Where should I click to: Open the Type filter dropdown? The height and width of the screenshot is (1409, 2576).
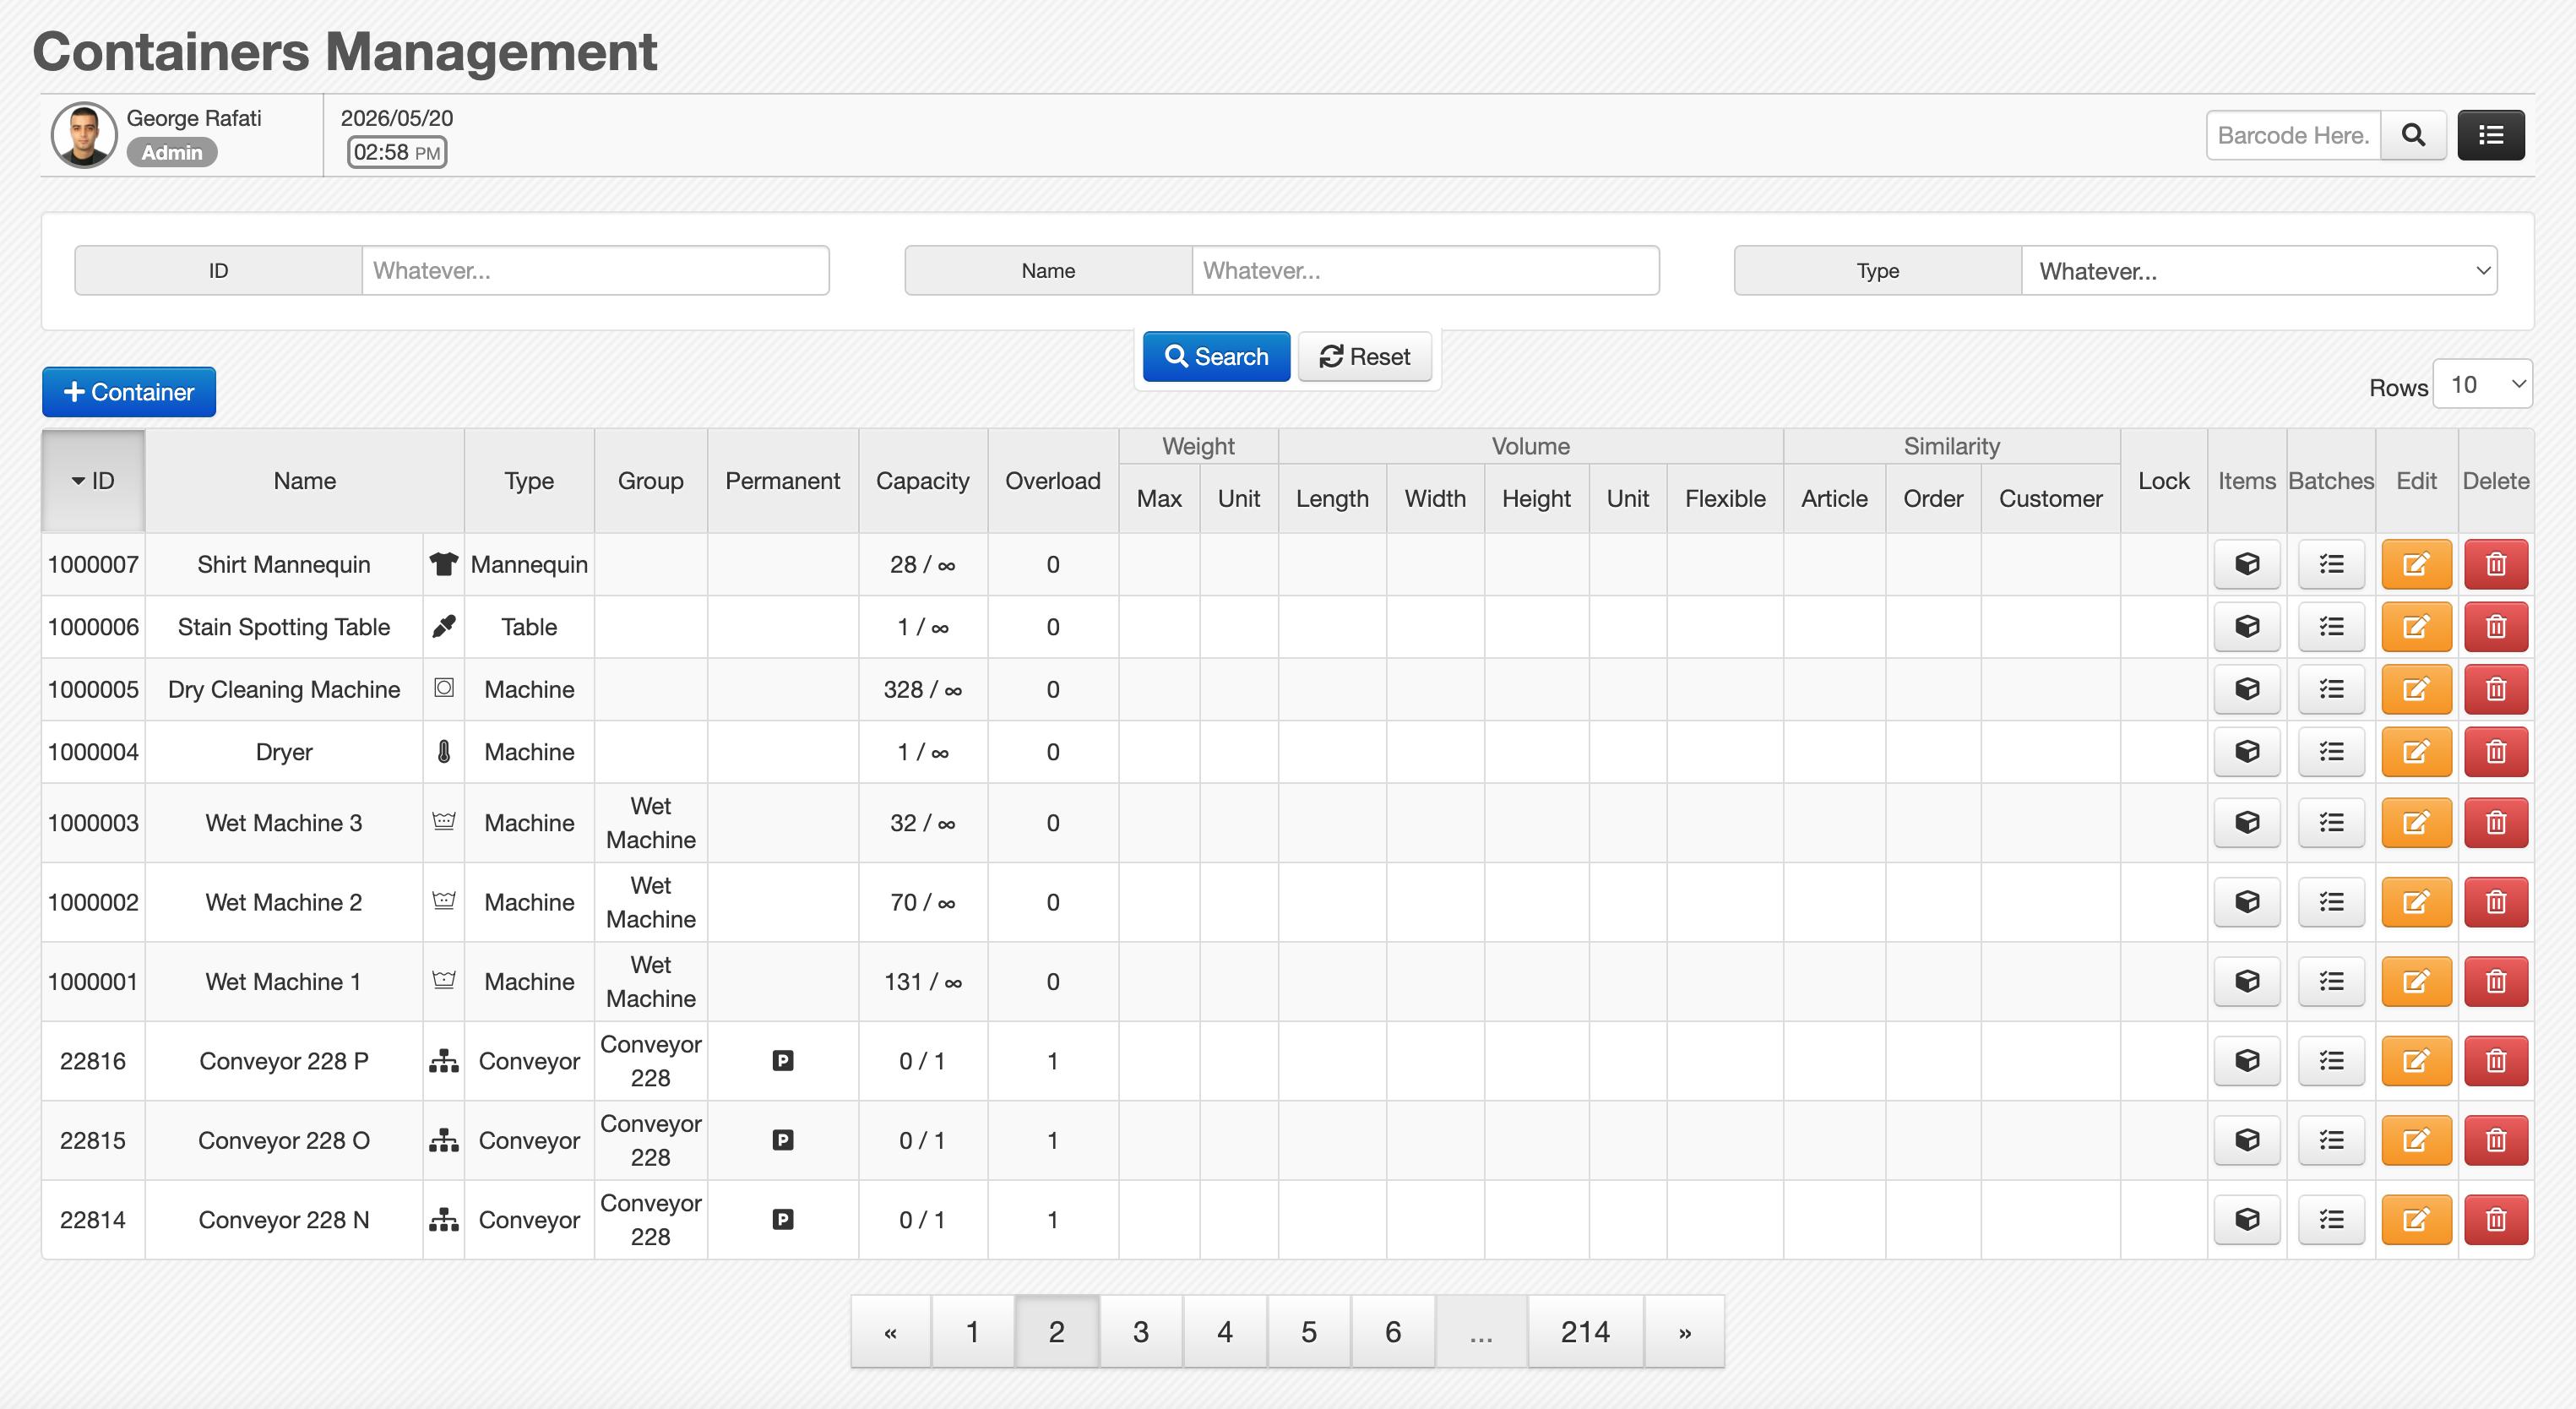click(2259, 271)
